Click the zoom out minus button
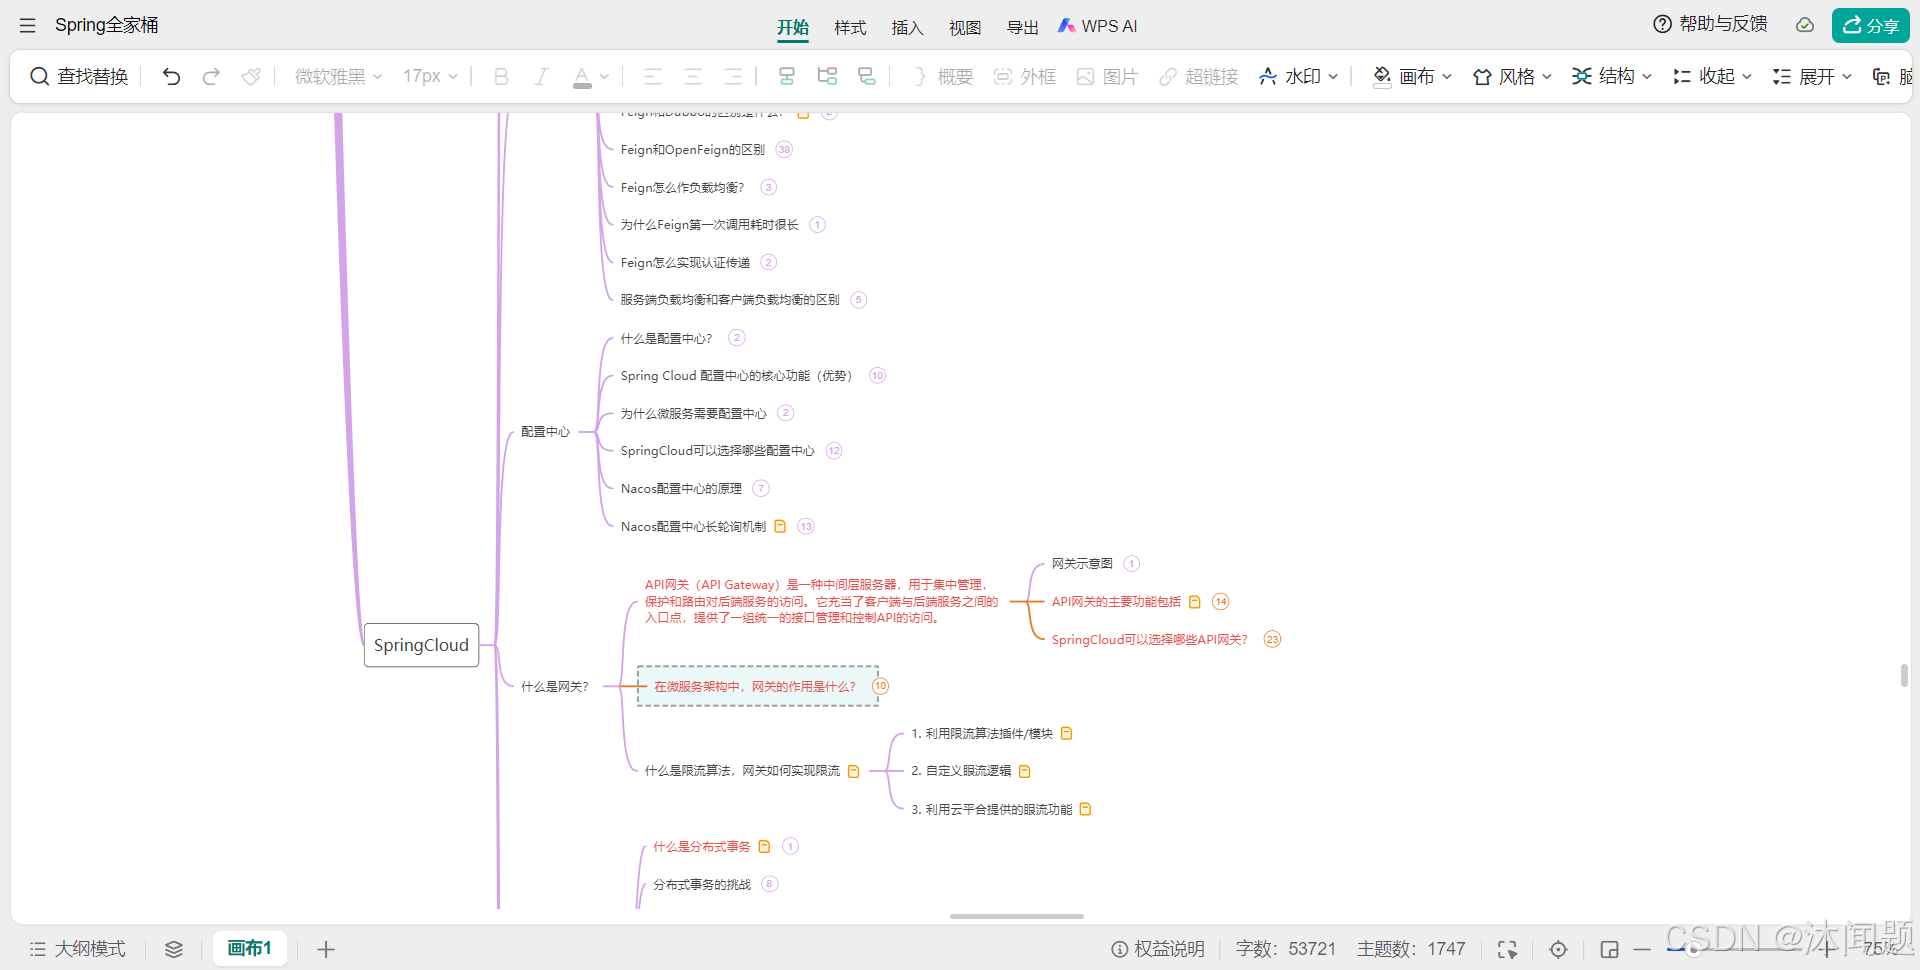The width and height of the screenshot is (1920, 970). (1642, 949)
